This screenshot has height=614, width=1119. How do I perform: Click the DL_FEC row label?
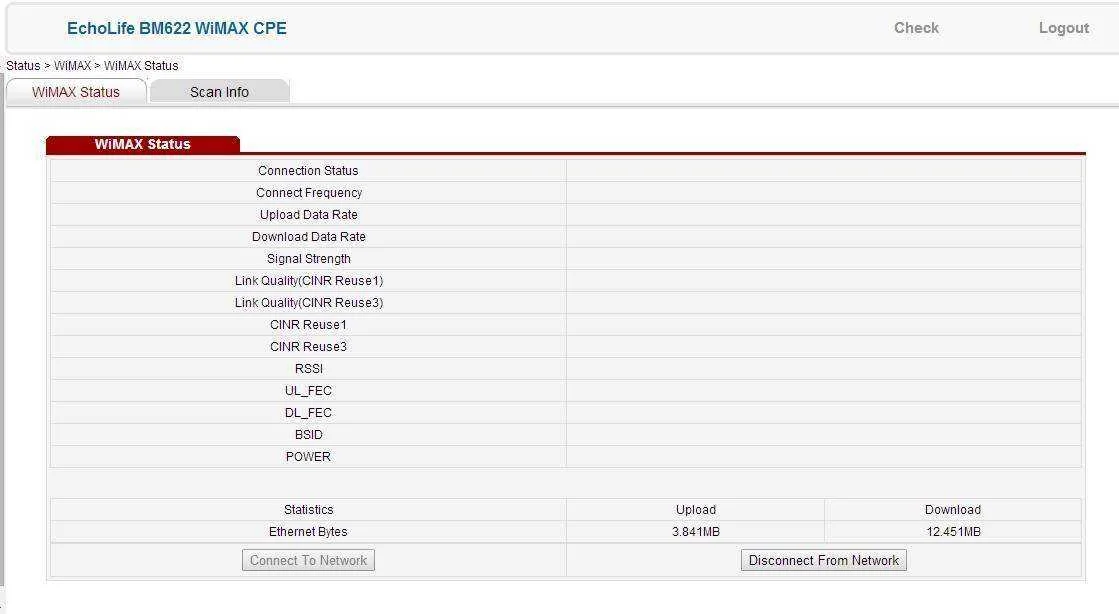pyautogui.click(x=308, y=413)
